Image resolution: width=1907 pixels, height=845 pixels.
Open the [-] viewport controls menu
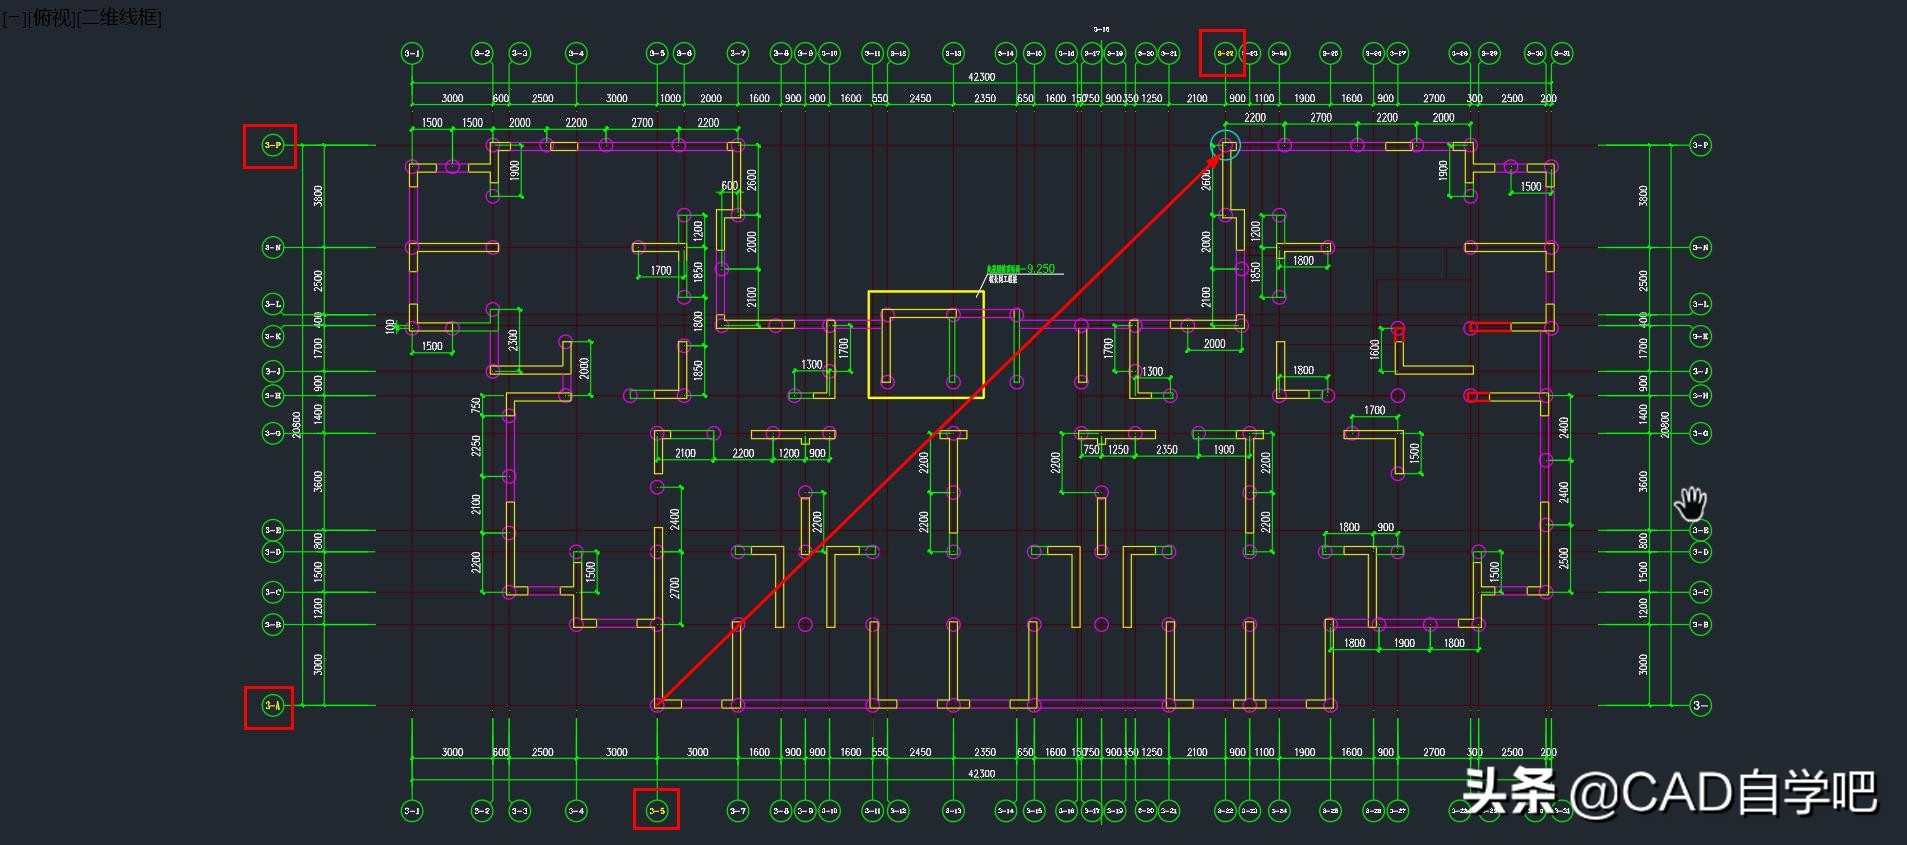click(14, 18)
